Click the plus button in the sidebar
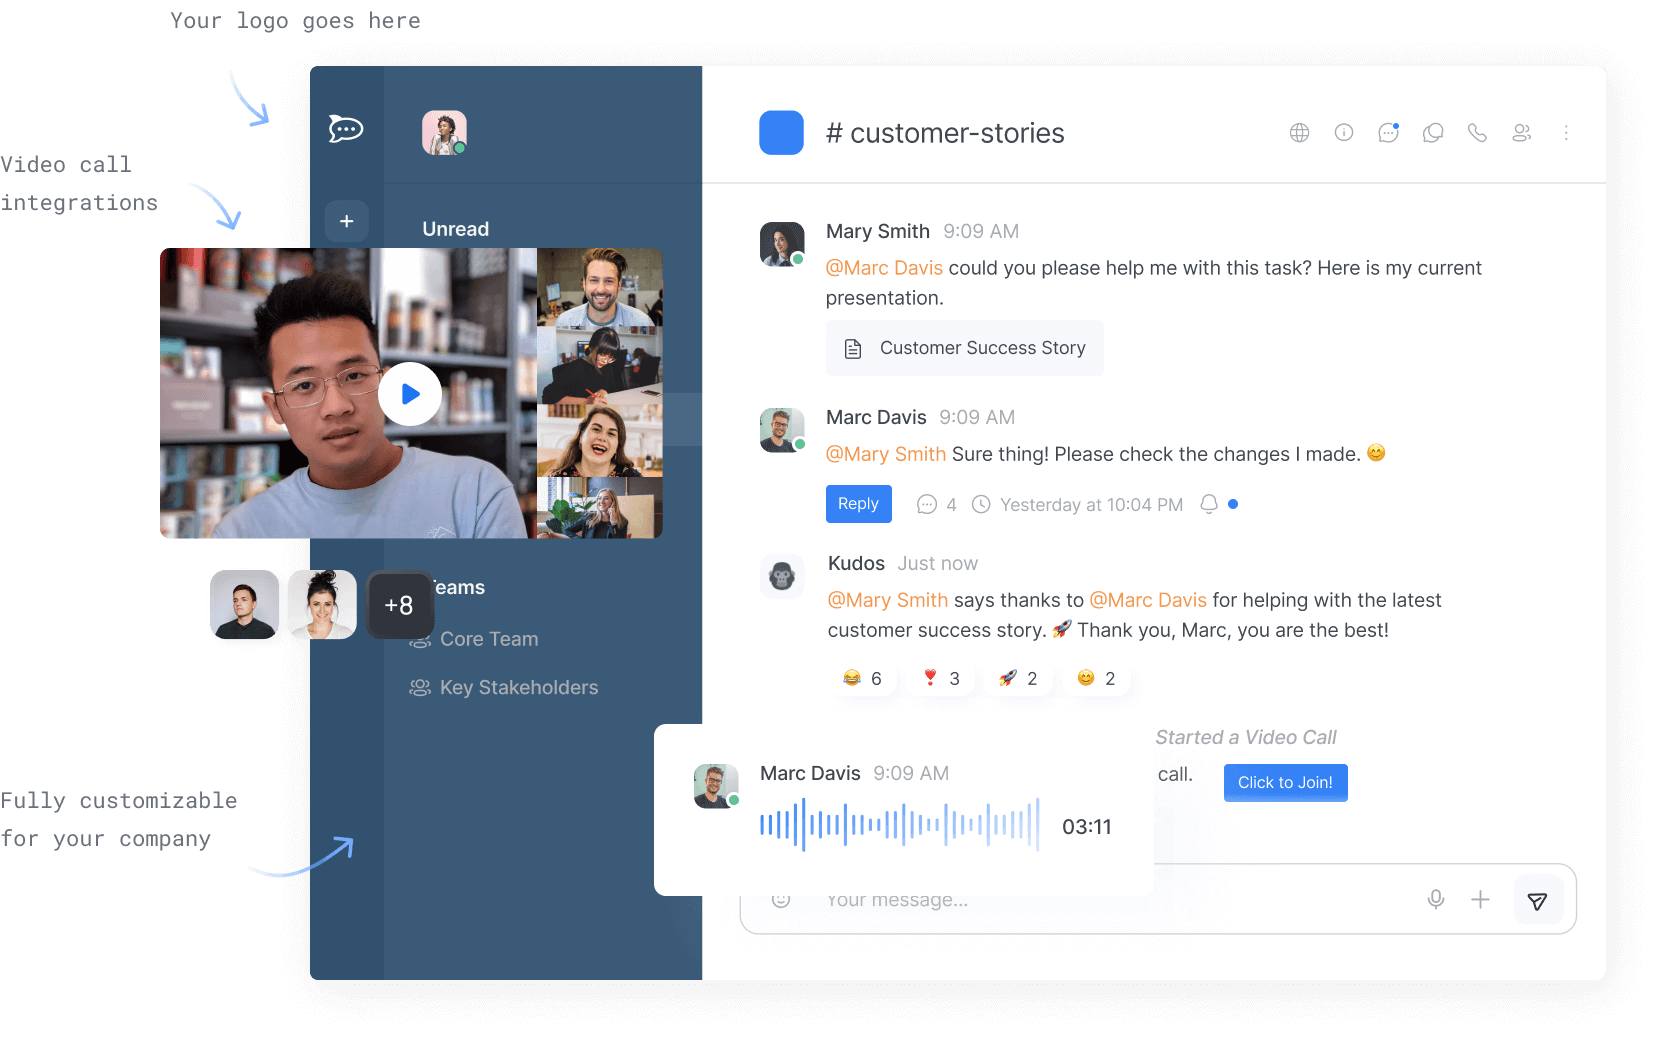1660x1038 pixels. 347,221
